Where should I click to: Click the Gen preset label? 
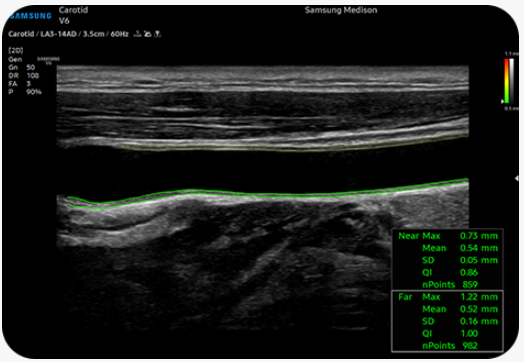pos(15,59)
